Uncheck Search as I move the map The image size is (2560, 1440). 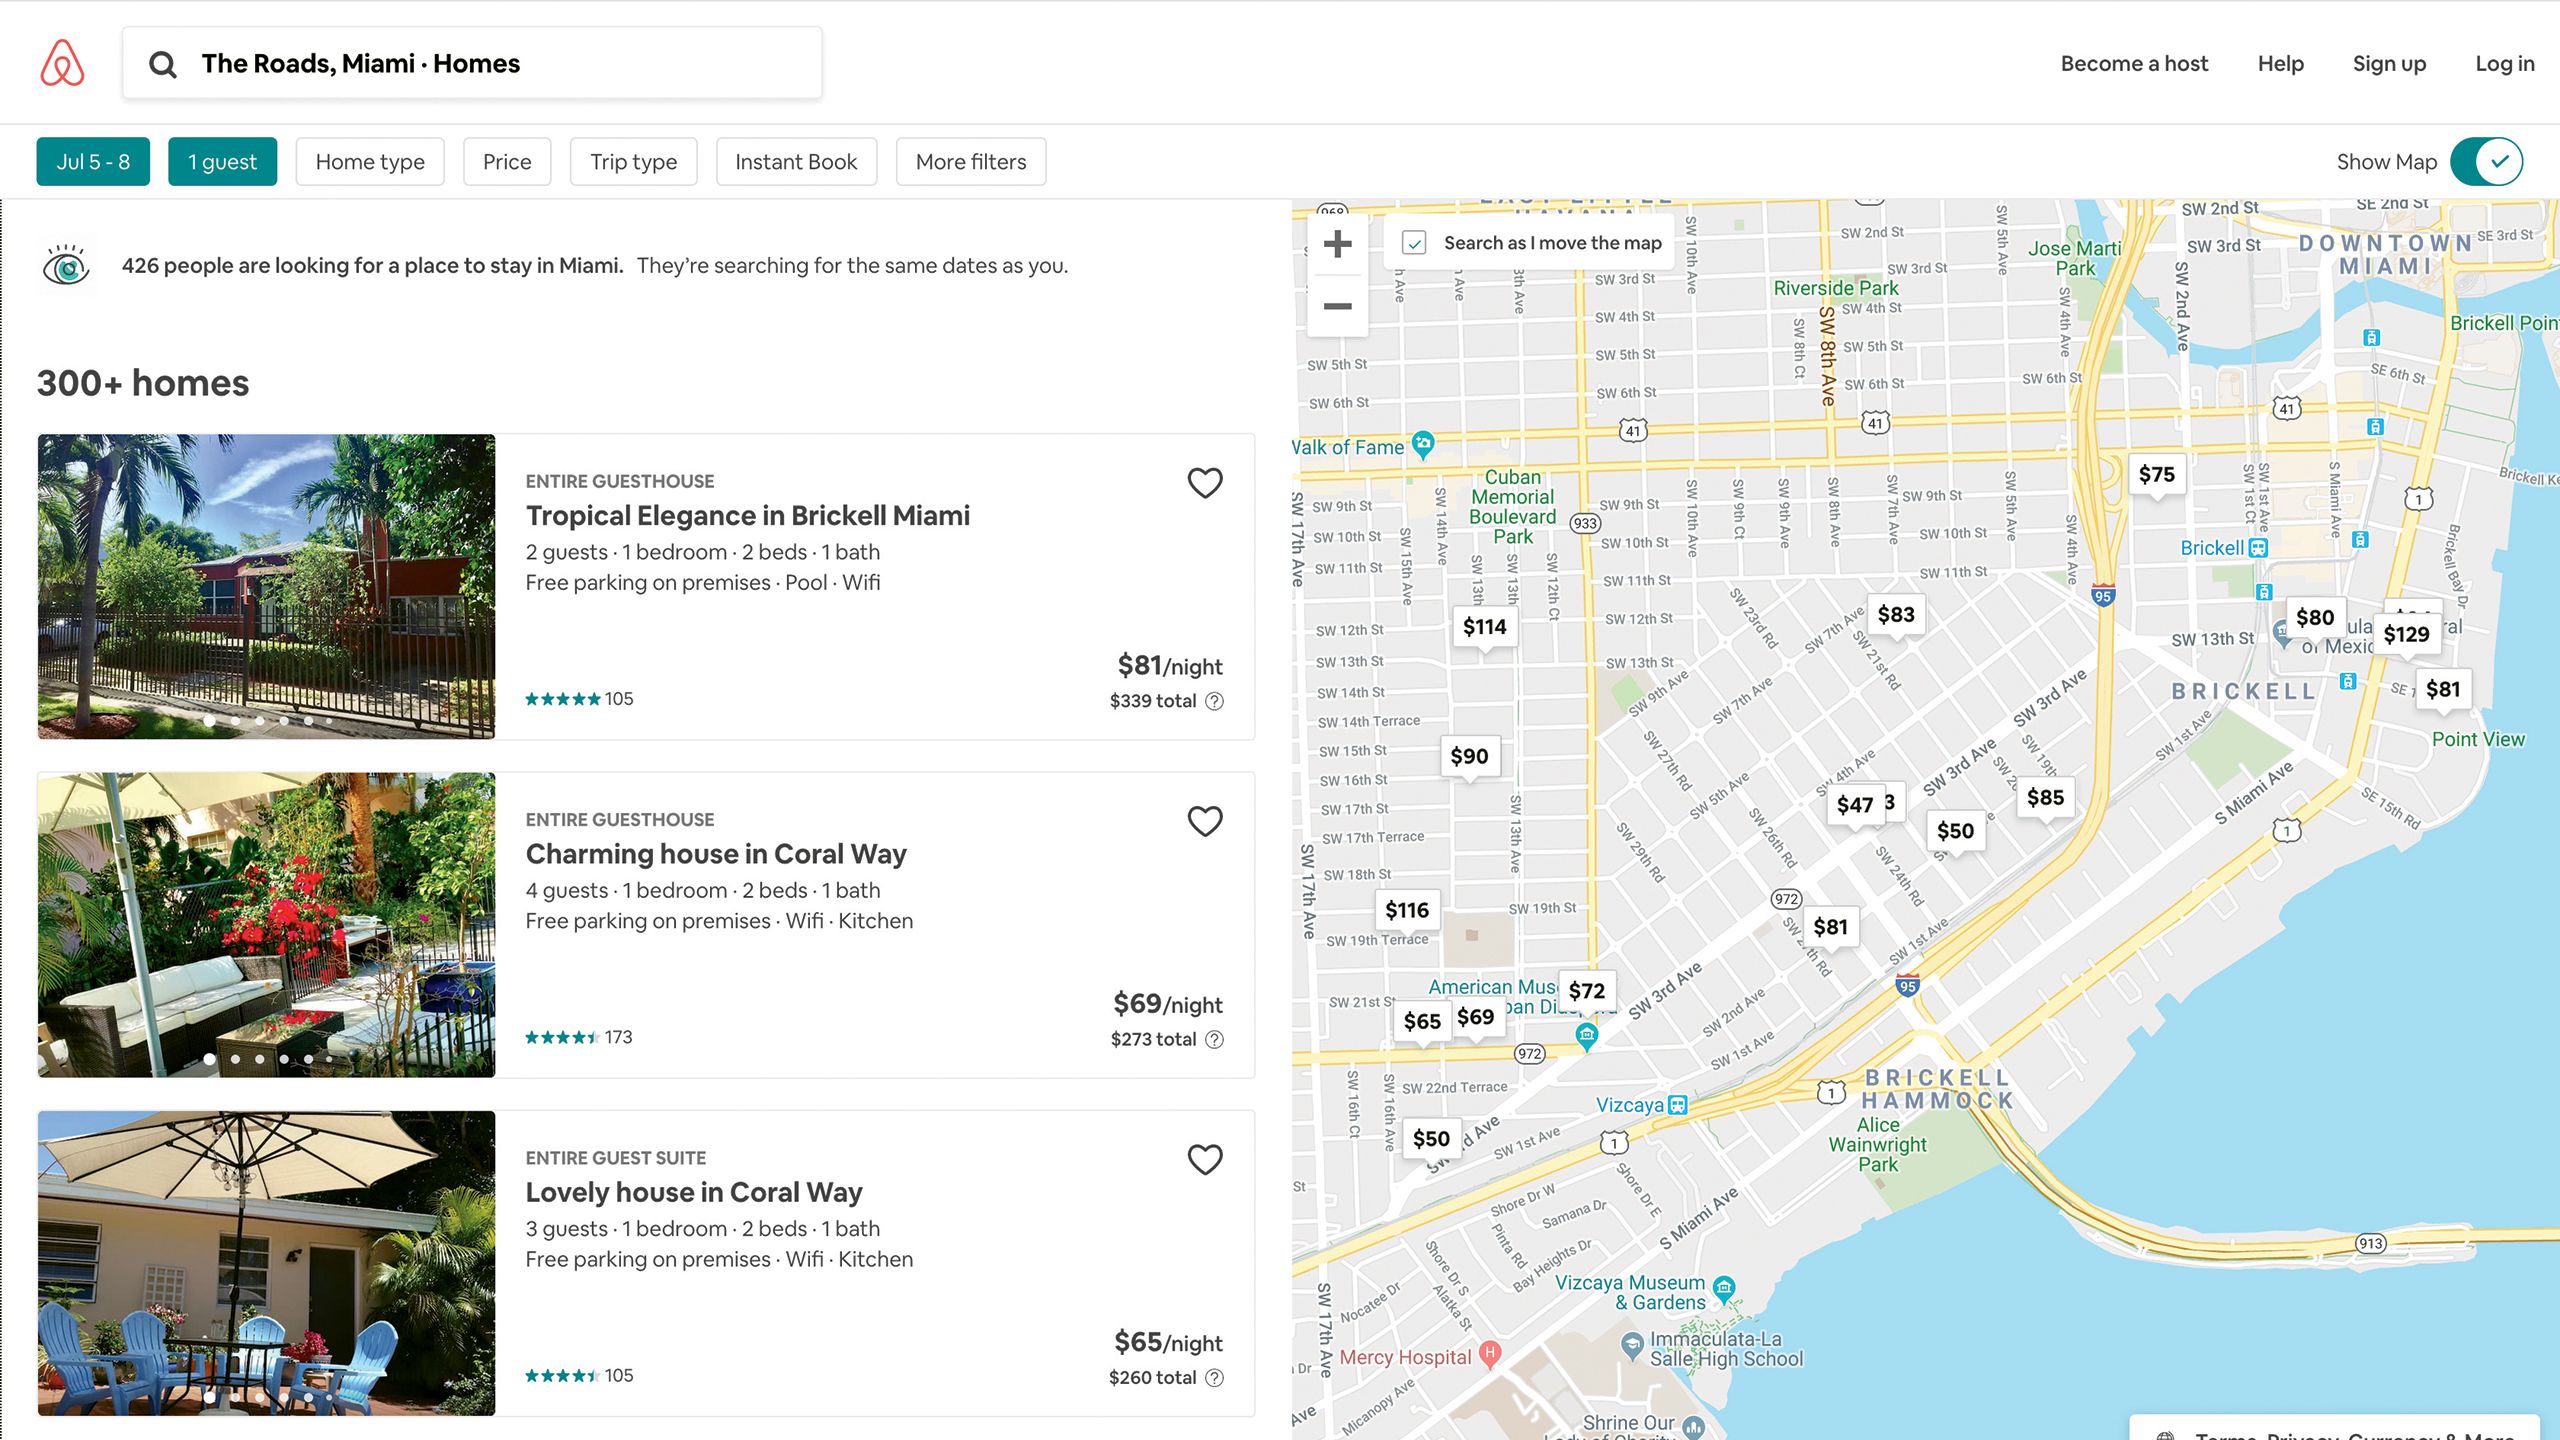1414,243
